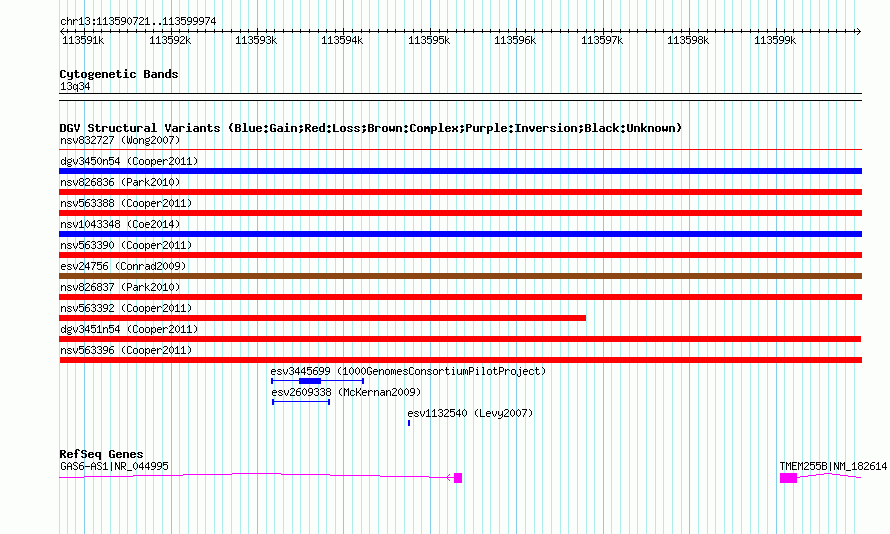Open variant nsv563390 (Cooper2011) label

click(x=126, y=245)
